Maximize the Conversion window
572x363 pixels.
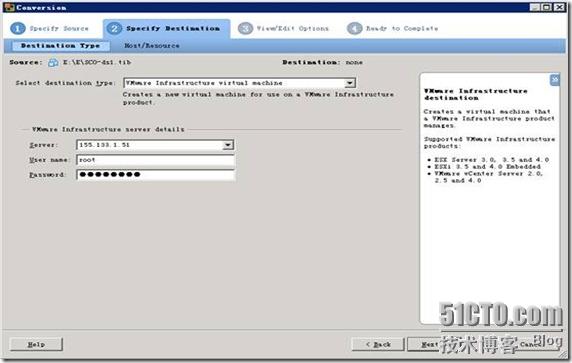(x=546, y=7)
